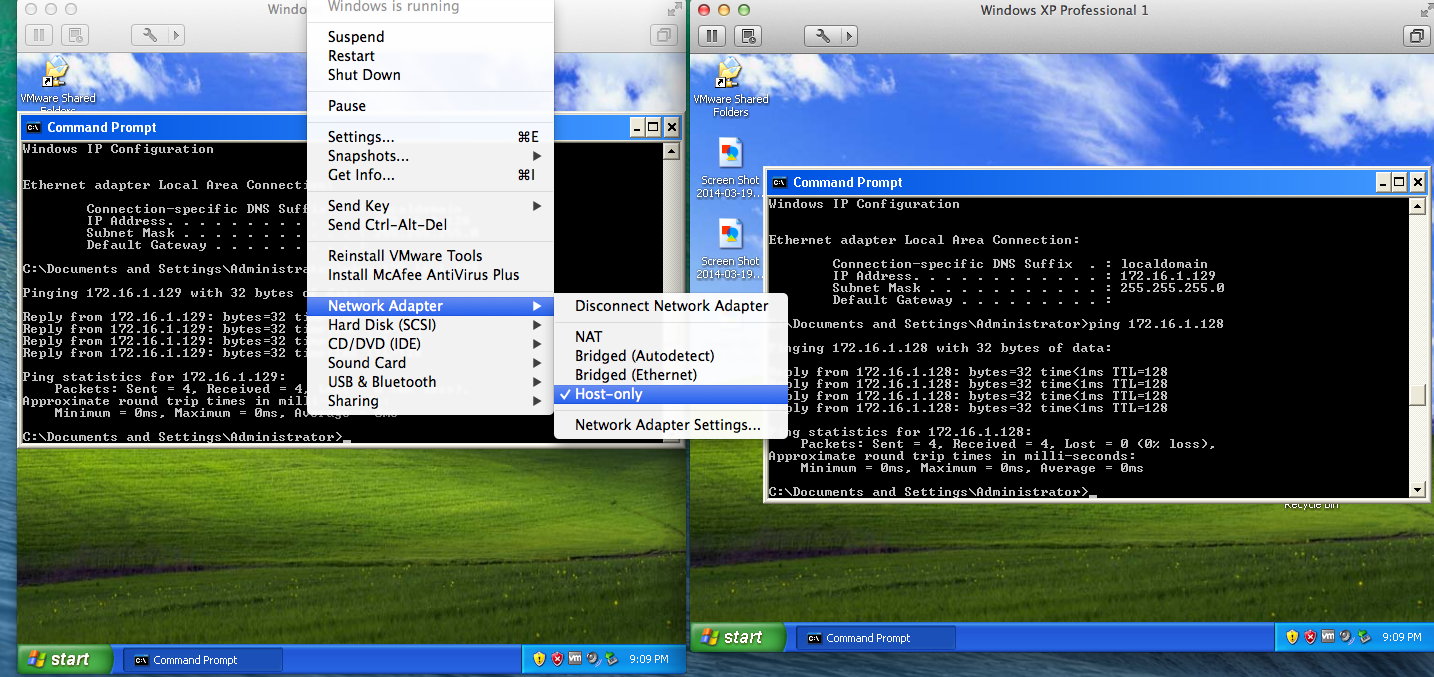1434x677 pixels.
Task: Click wrench settings icon in left VM toolbar
Action: (x=150, y=35)
